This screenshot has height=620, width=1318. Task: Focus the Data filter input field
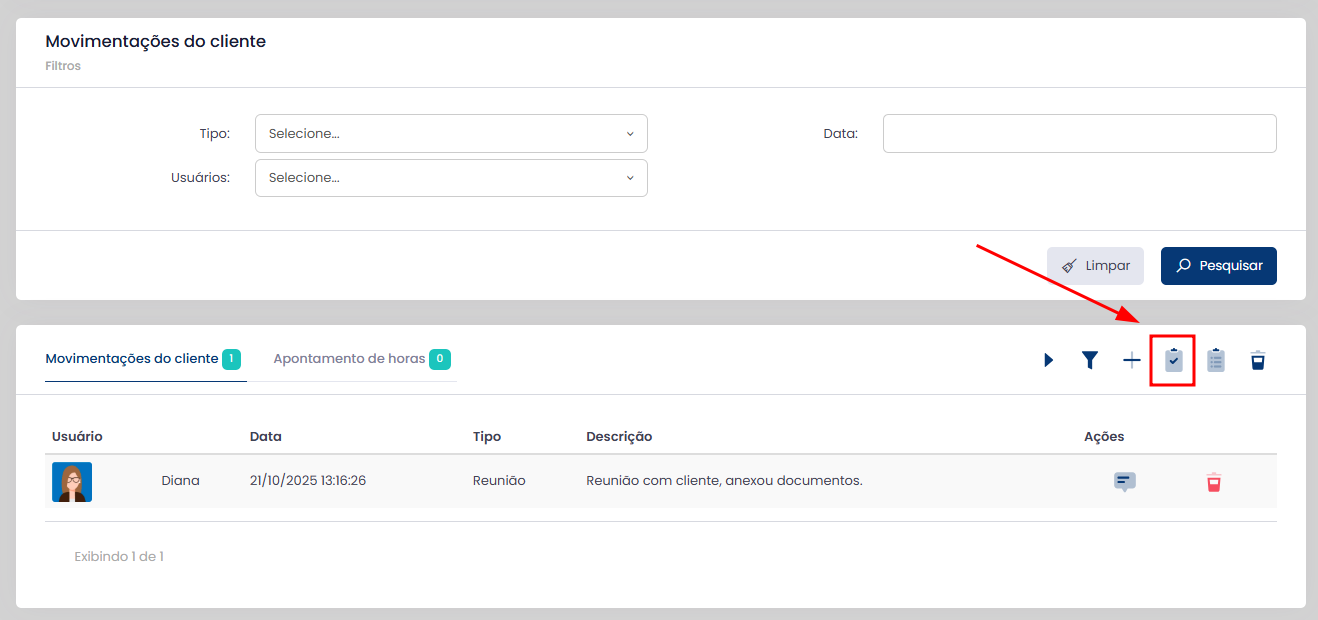1079,134
